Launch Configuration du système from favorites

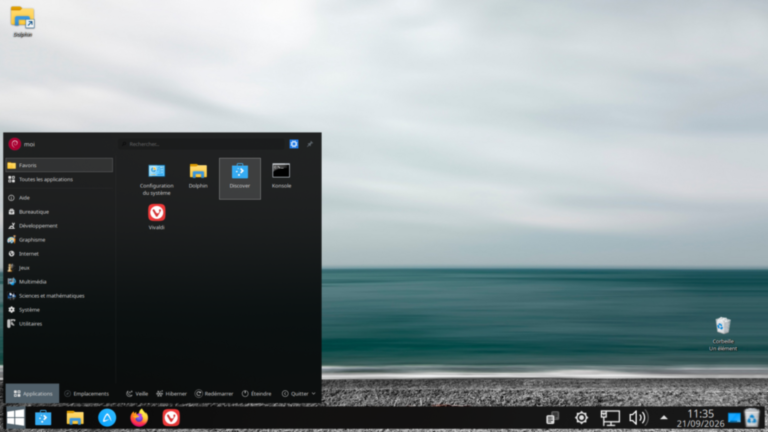pos(157,179)
